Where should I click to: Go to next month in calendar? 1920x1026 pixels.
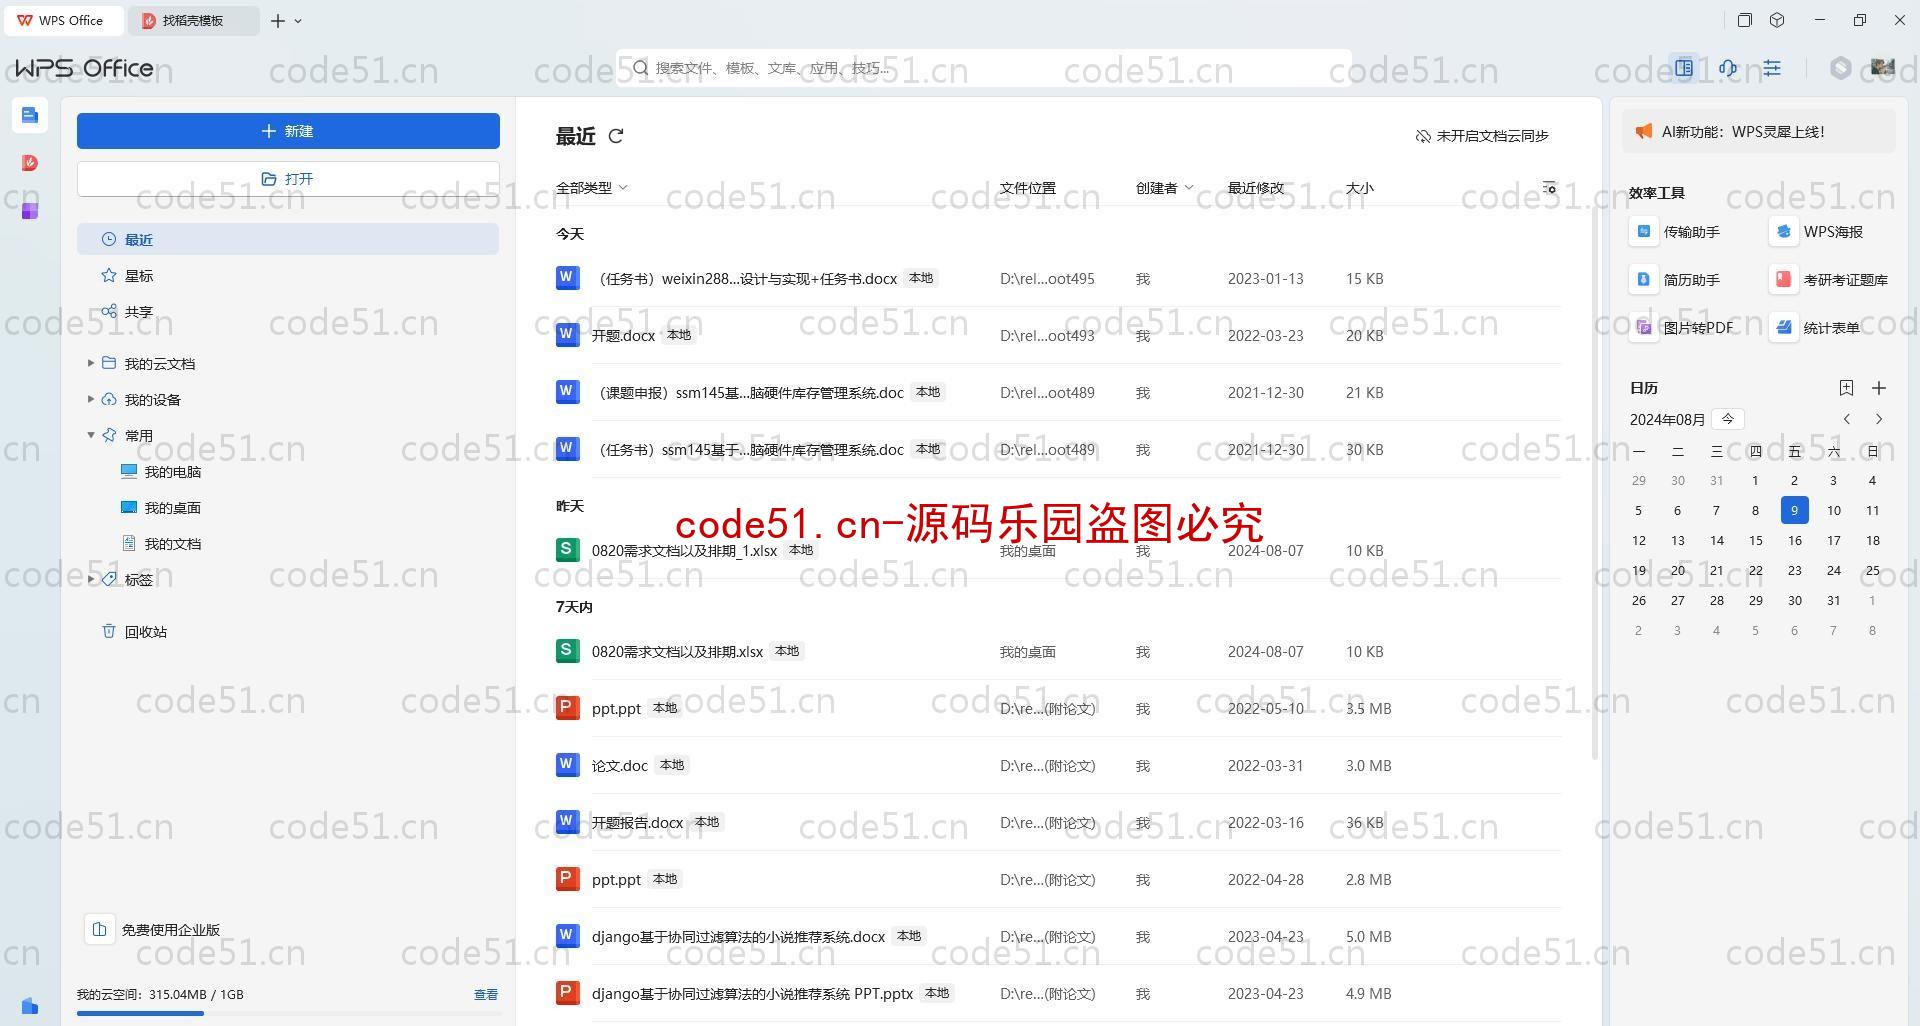tap(1879, 419)
